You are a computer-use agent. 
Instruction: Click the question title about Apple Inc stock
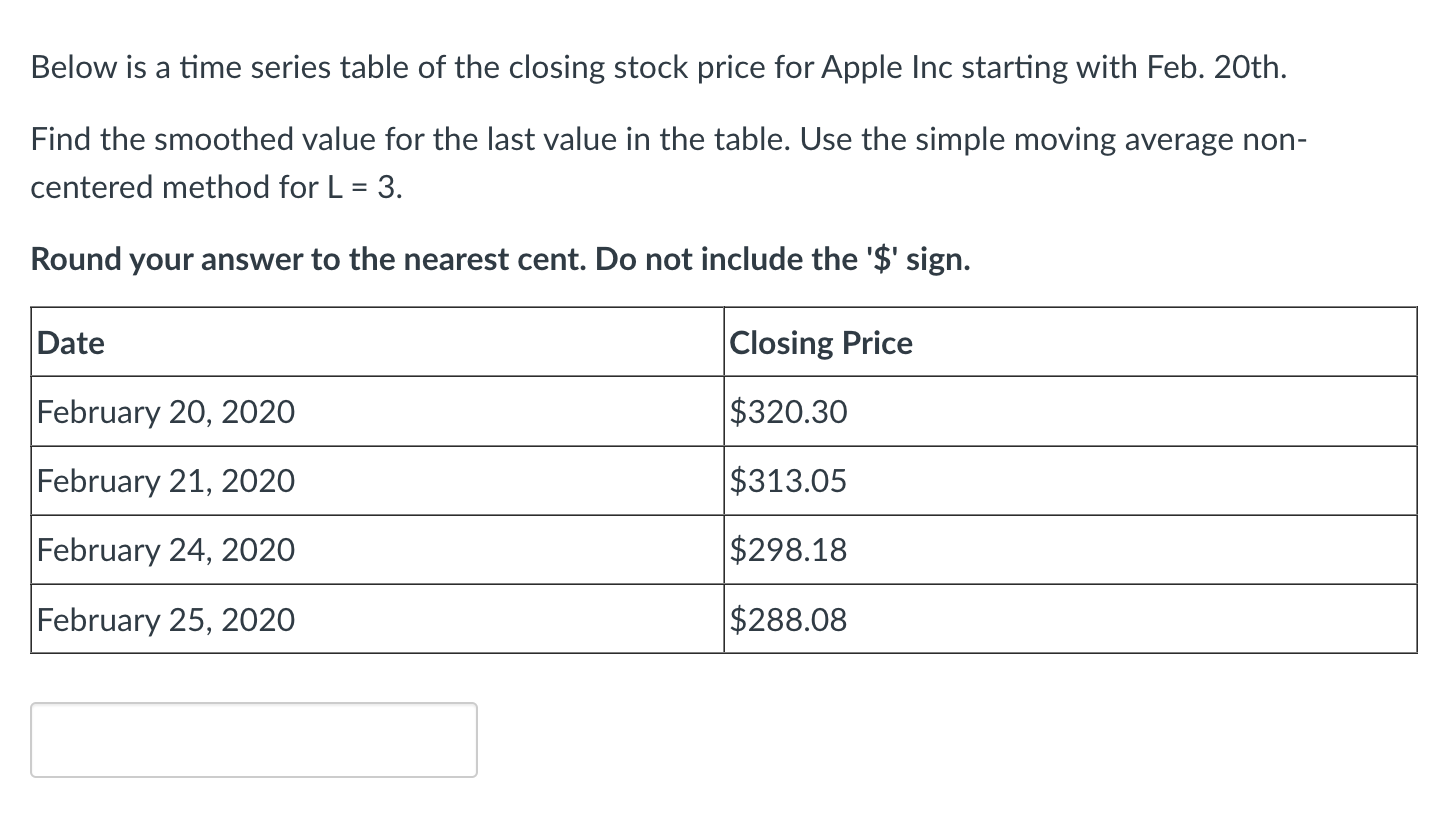click(x=658, y=66)
